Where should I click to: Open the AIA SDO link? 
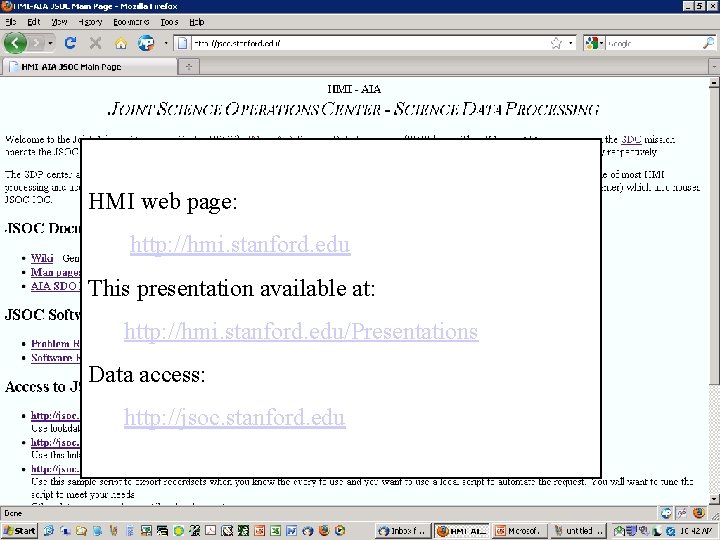[56, 286]
